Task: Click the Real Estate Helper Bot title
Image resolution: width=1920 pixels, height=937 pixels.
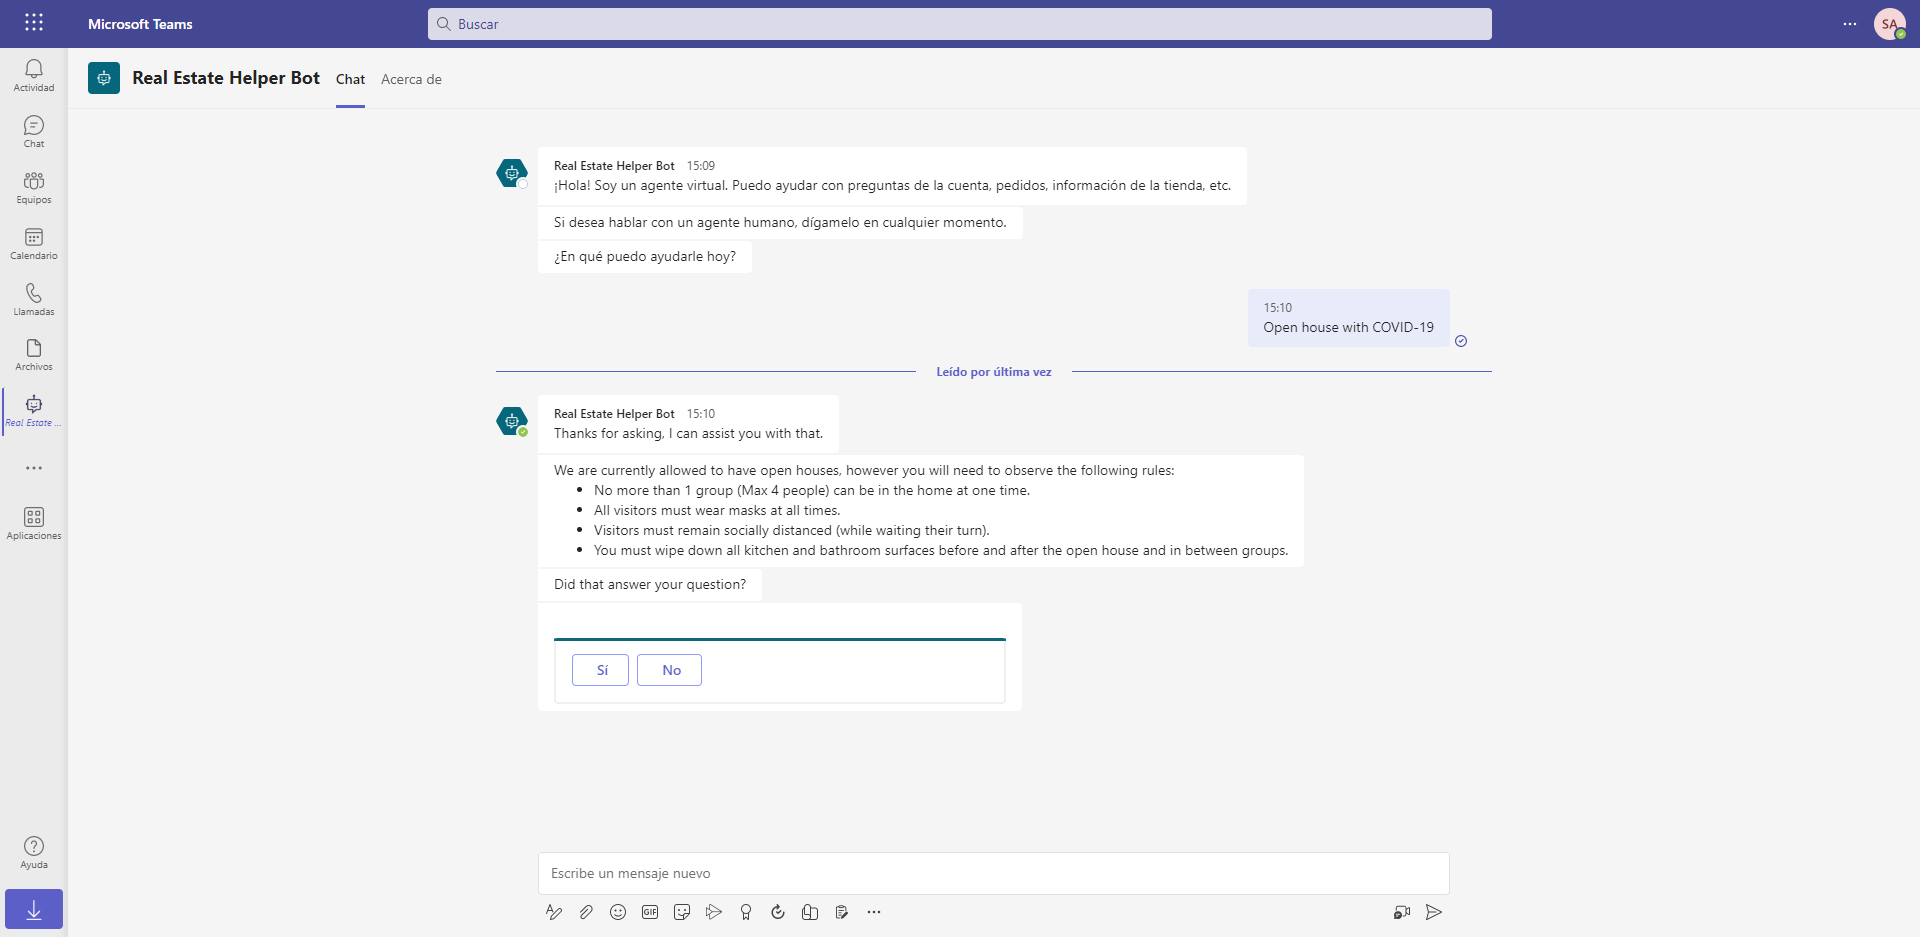Action: pyautogui.click(x=226, y=78)
